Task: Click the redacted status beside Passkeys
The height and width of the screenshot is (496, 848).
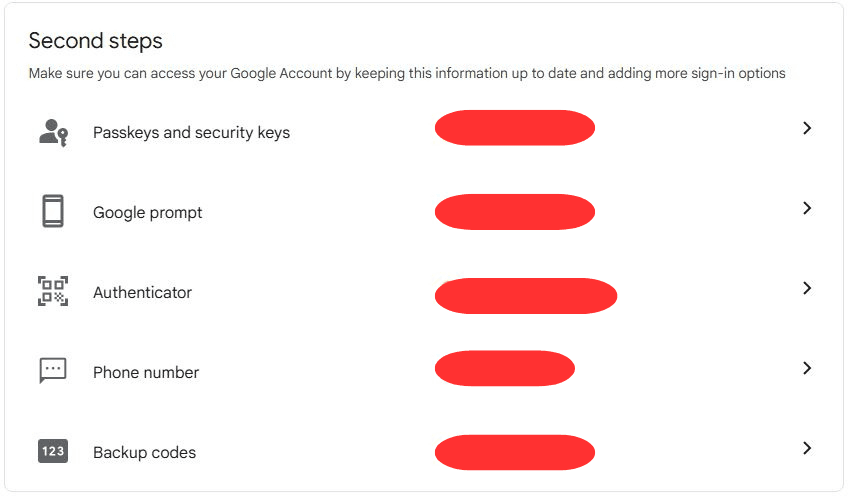Action: pos(515,128)
